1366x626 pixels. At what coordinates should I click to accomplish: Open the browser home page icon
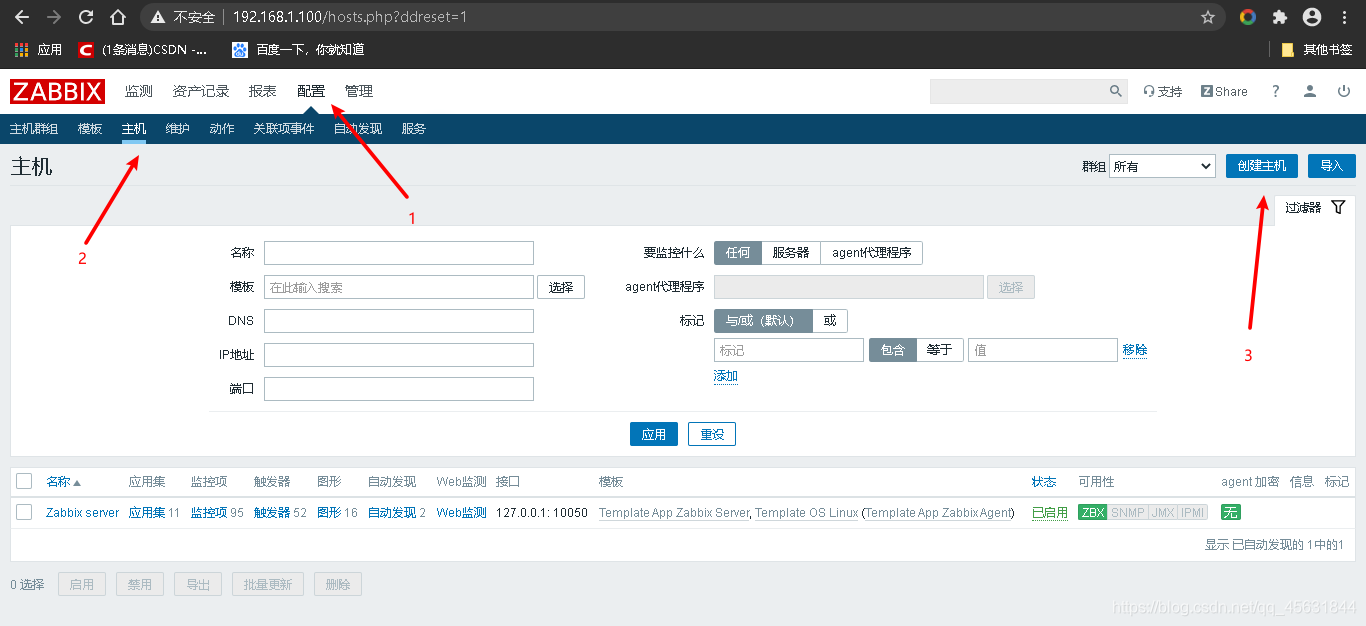pos(118,17)
